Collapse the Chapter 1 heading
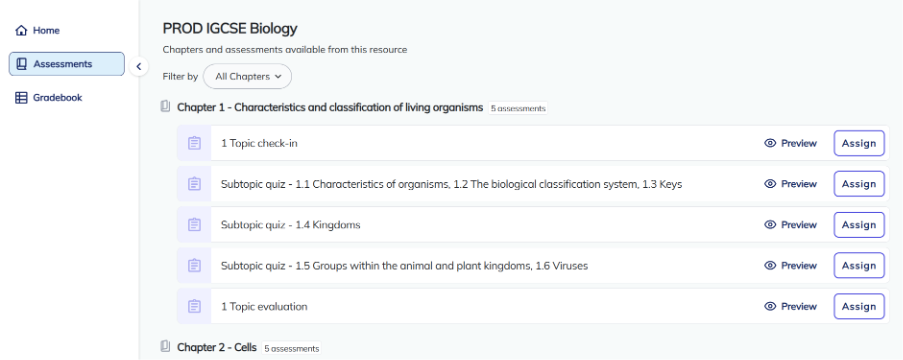The width and height of the screenshot is (903, 360). tap(330, 107)
